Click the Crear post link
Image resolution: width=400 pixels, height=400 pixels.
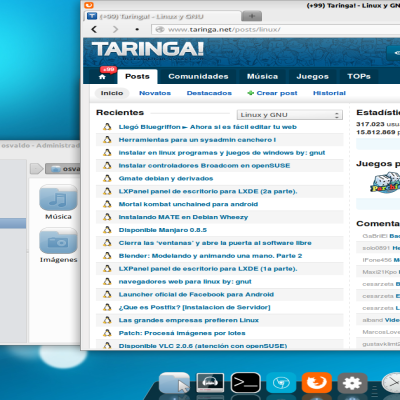click(277, 93)
